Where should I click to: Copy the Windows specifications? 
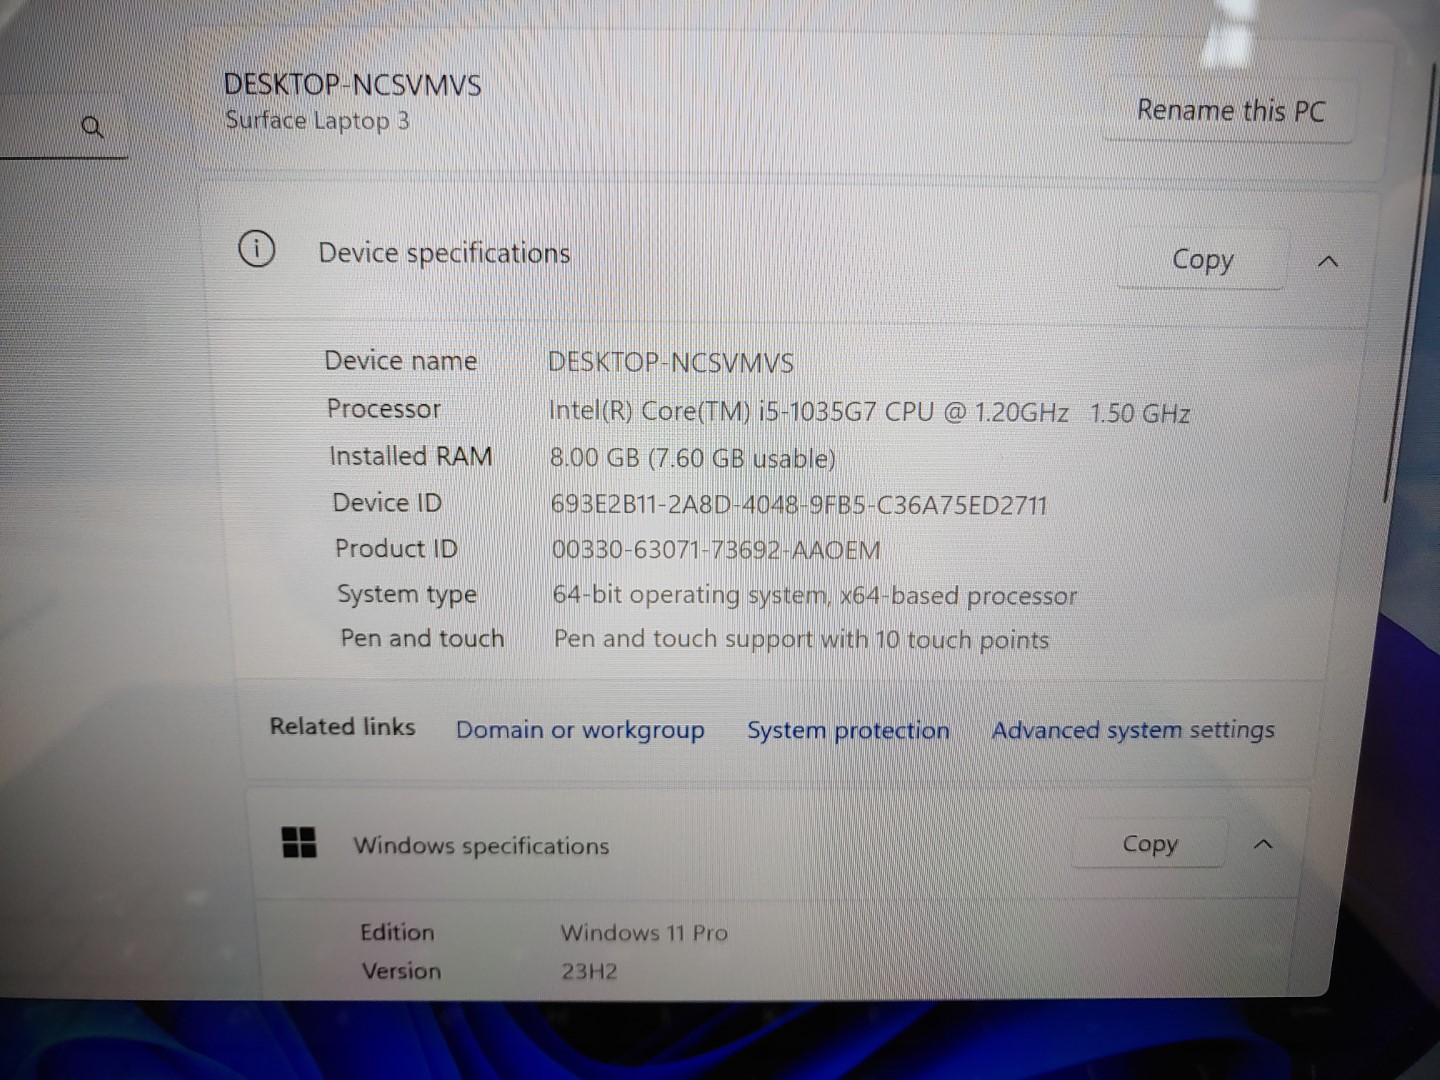(1150, 844)
